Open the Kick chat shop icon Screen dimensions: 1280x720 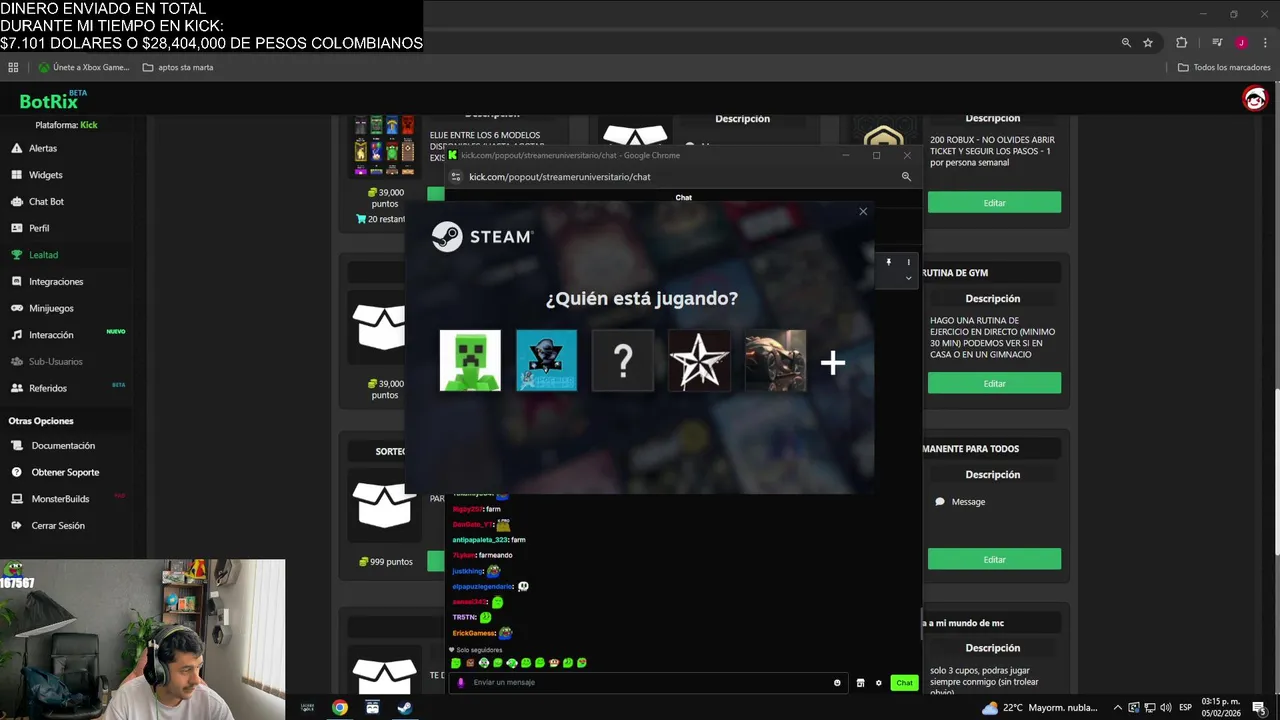coord(860,683)
